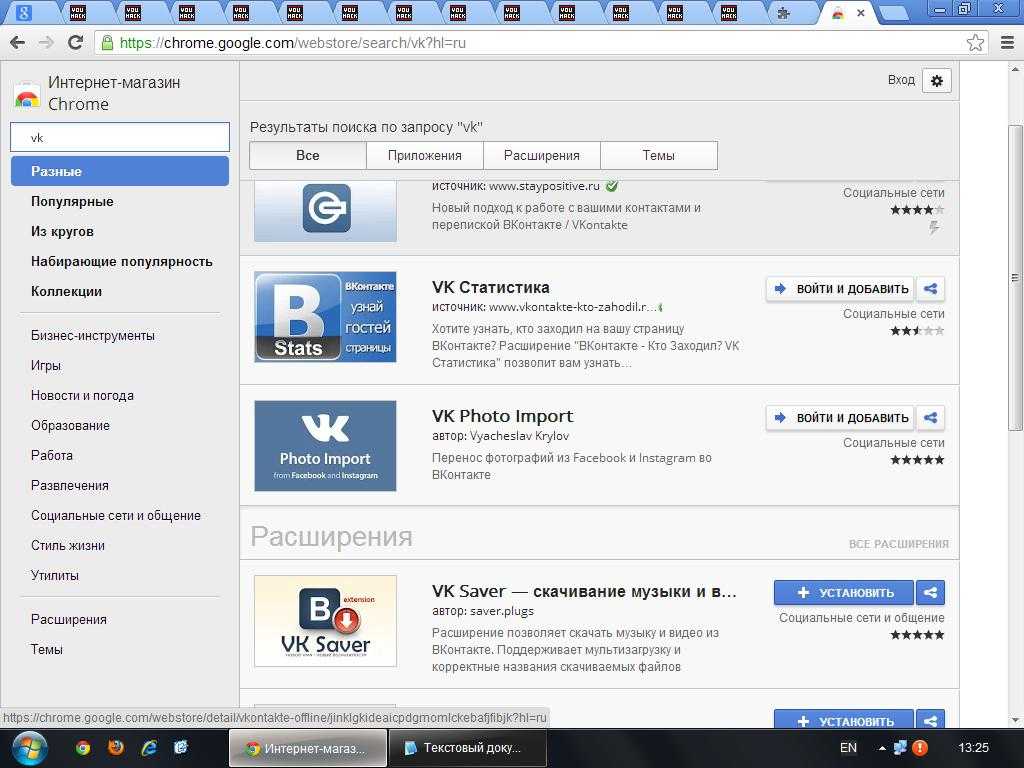This screenshot has width=1024, height=768.
Task: Share VK Статистика via share icon
Action: click(931, 289)
